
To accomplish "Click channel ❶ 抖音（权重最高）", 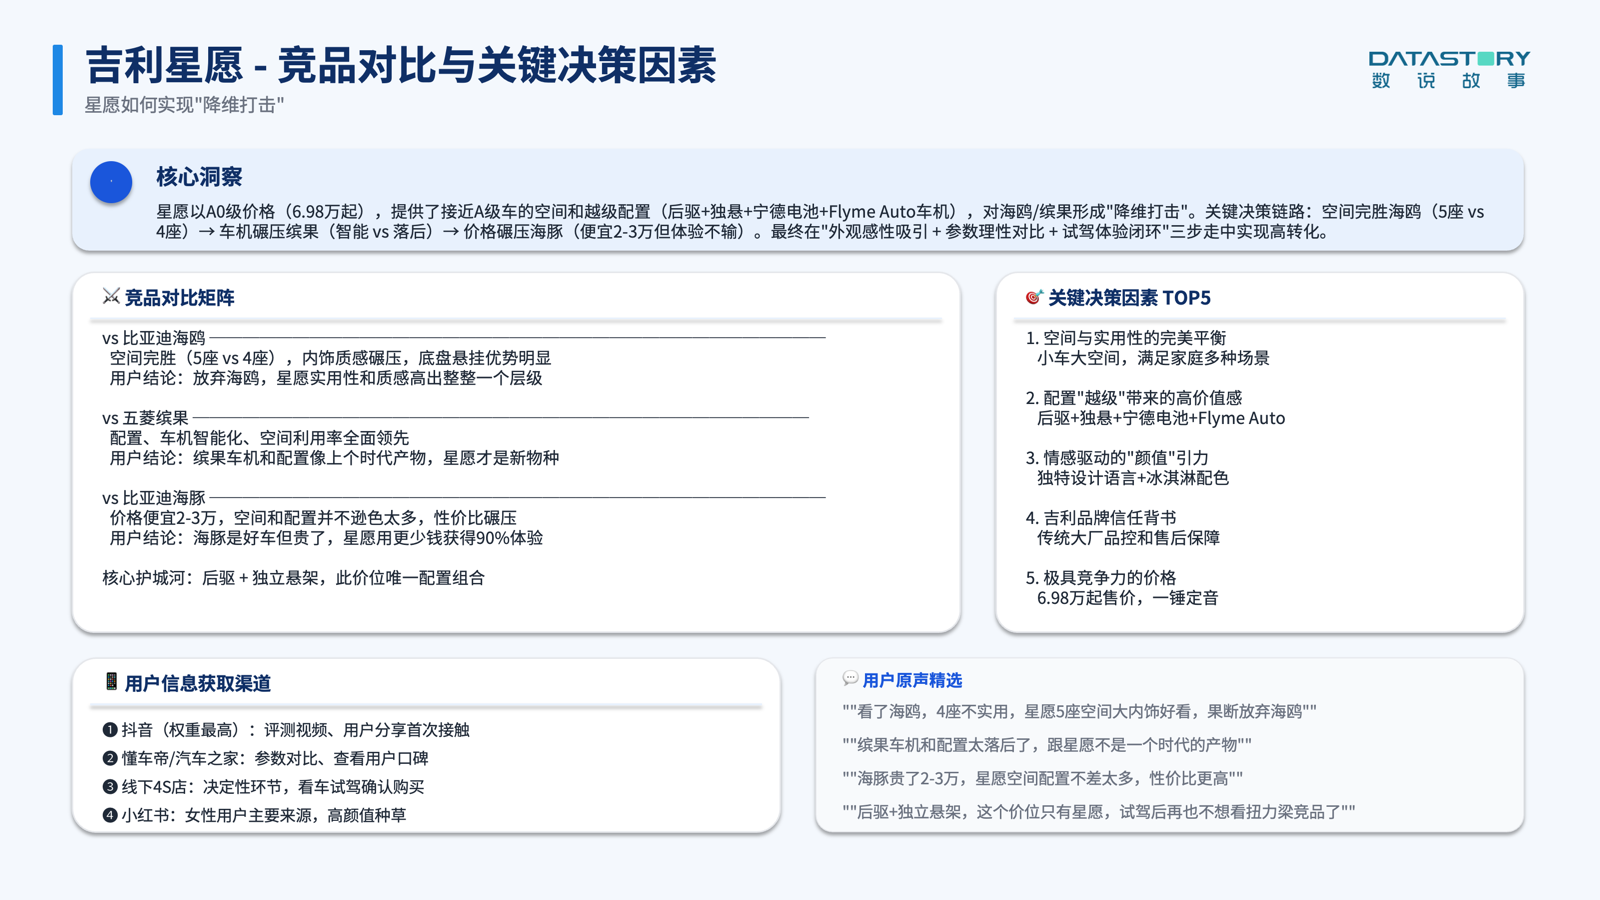I will point(286,730).
